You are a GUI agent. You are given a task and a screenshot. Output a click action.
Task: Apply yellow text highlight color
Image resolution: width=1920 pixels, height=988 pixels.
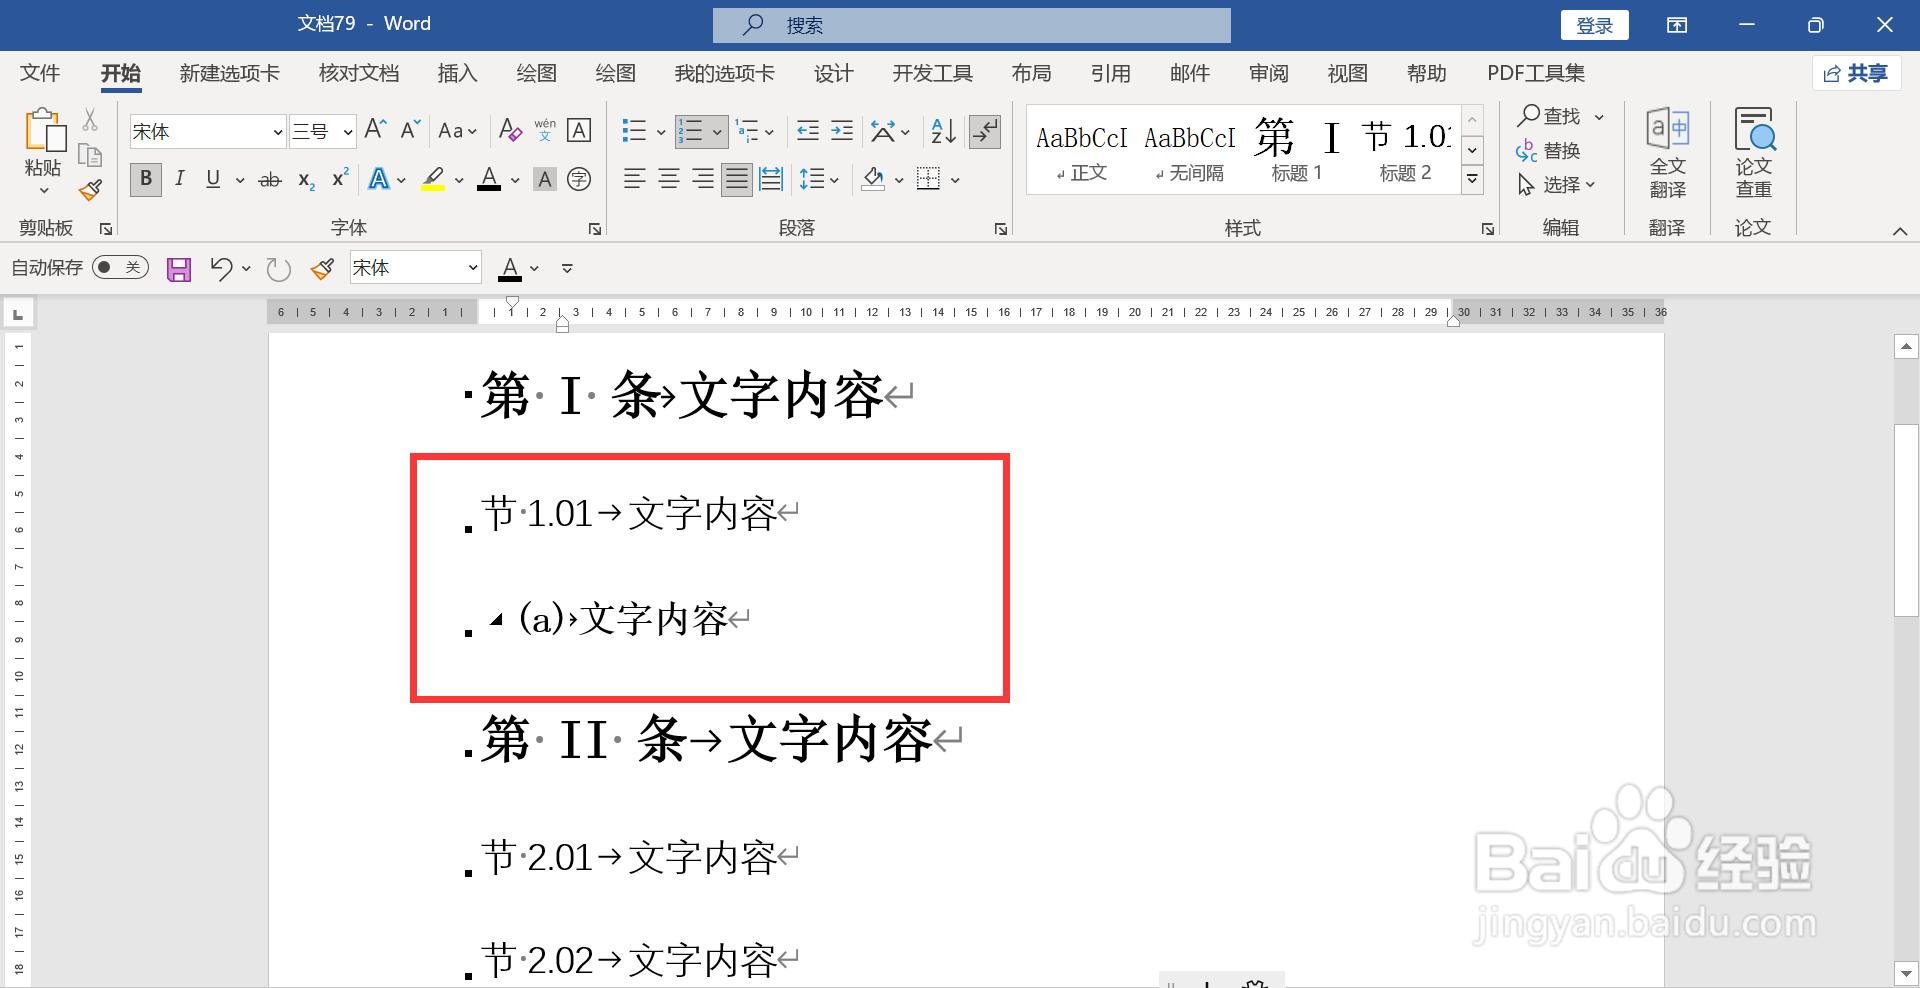tap(433, 180)
